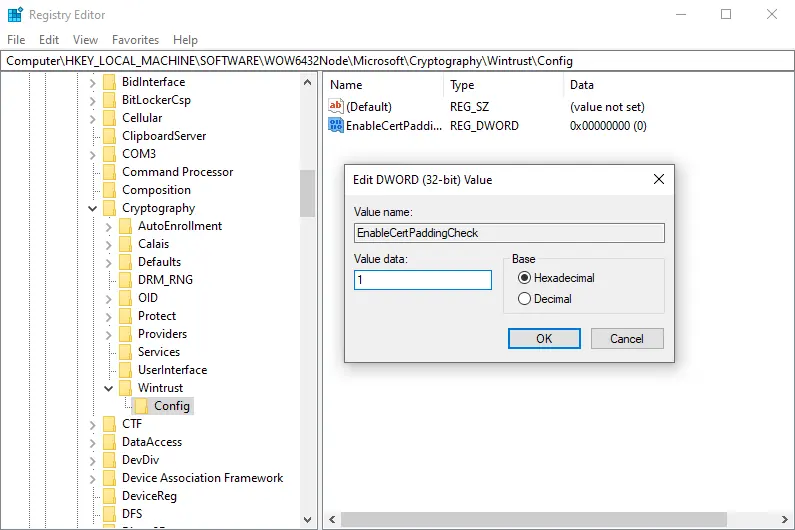Click the tree pane scroll up arrow
This screenshot has height=530, width=795.
(307, 82)
